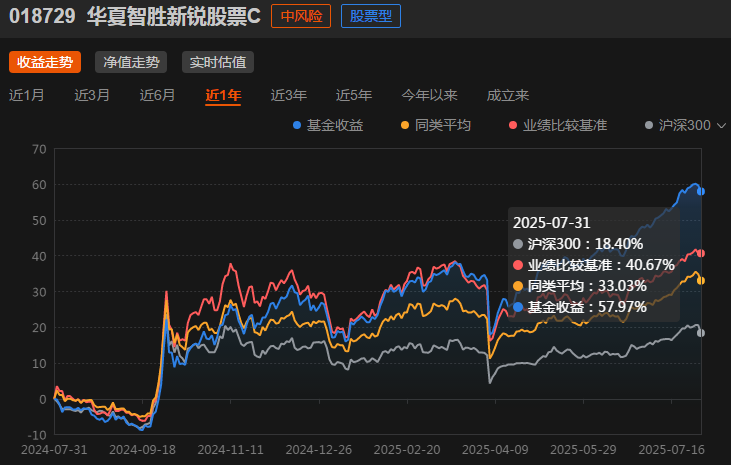Click the blue dot before 基金收益 legend

point(297,125)
